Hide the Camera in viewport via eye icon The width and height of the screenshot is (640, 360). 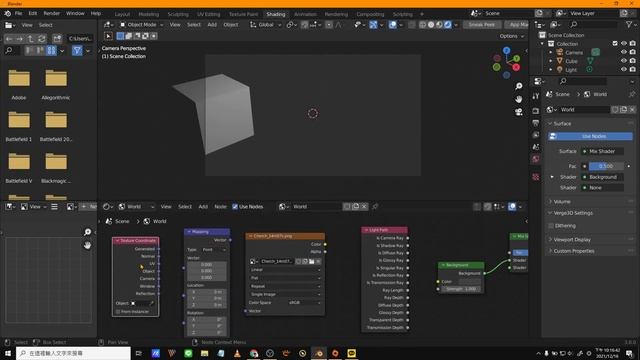click(624, 52)
